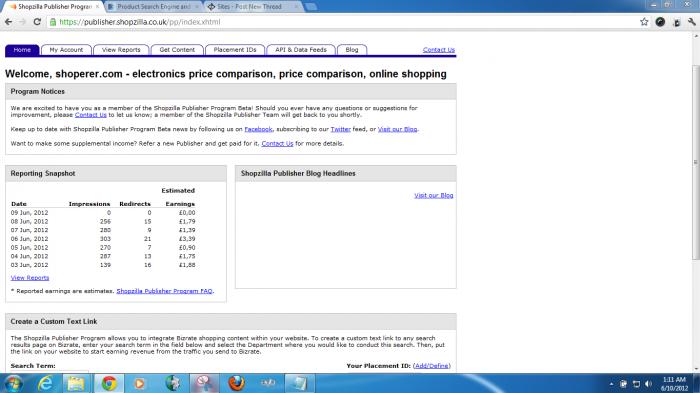Go to API & Data Feeds tab
The width and height of the screenshot is (700, 393).
(301, 50)
